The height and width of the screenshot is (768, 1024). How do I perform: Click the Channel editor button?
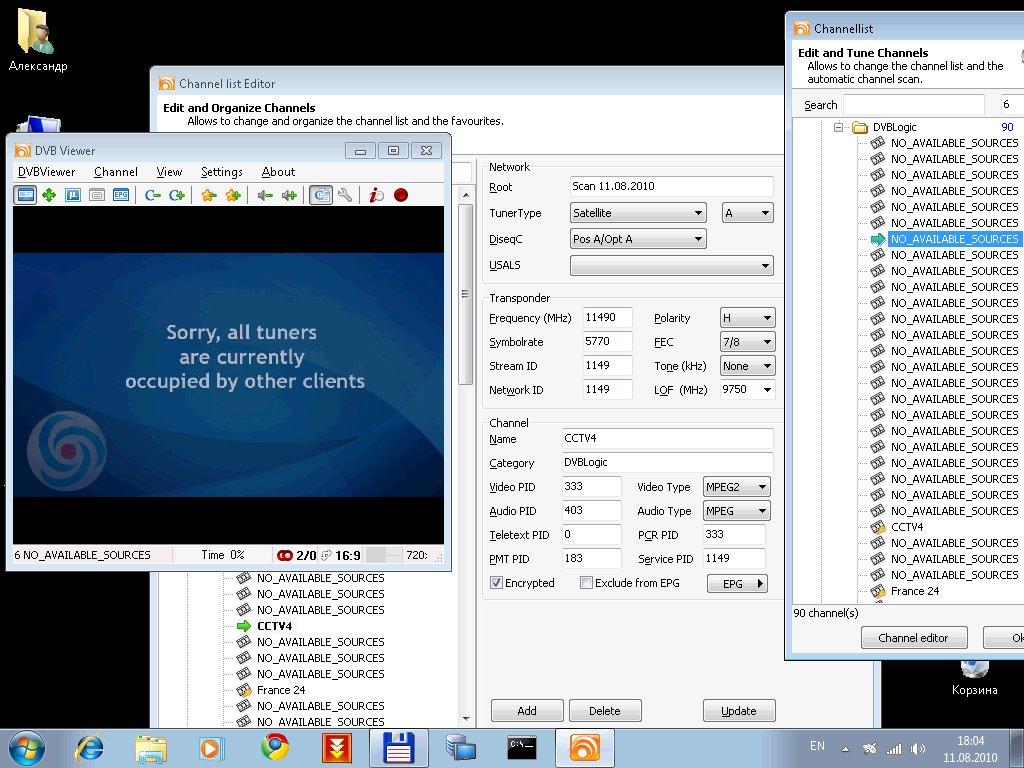pyautogui.click(x=913, y=638)
